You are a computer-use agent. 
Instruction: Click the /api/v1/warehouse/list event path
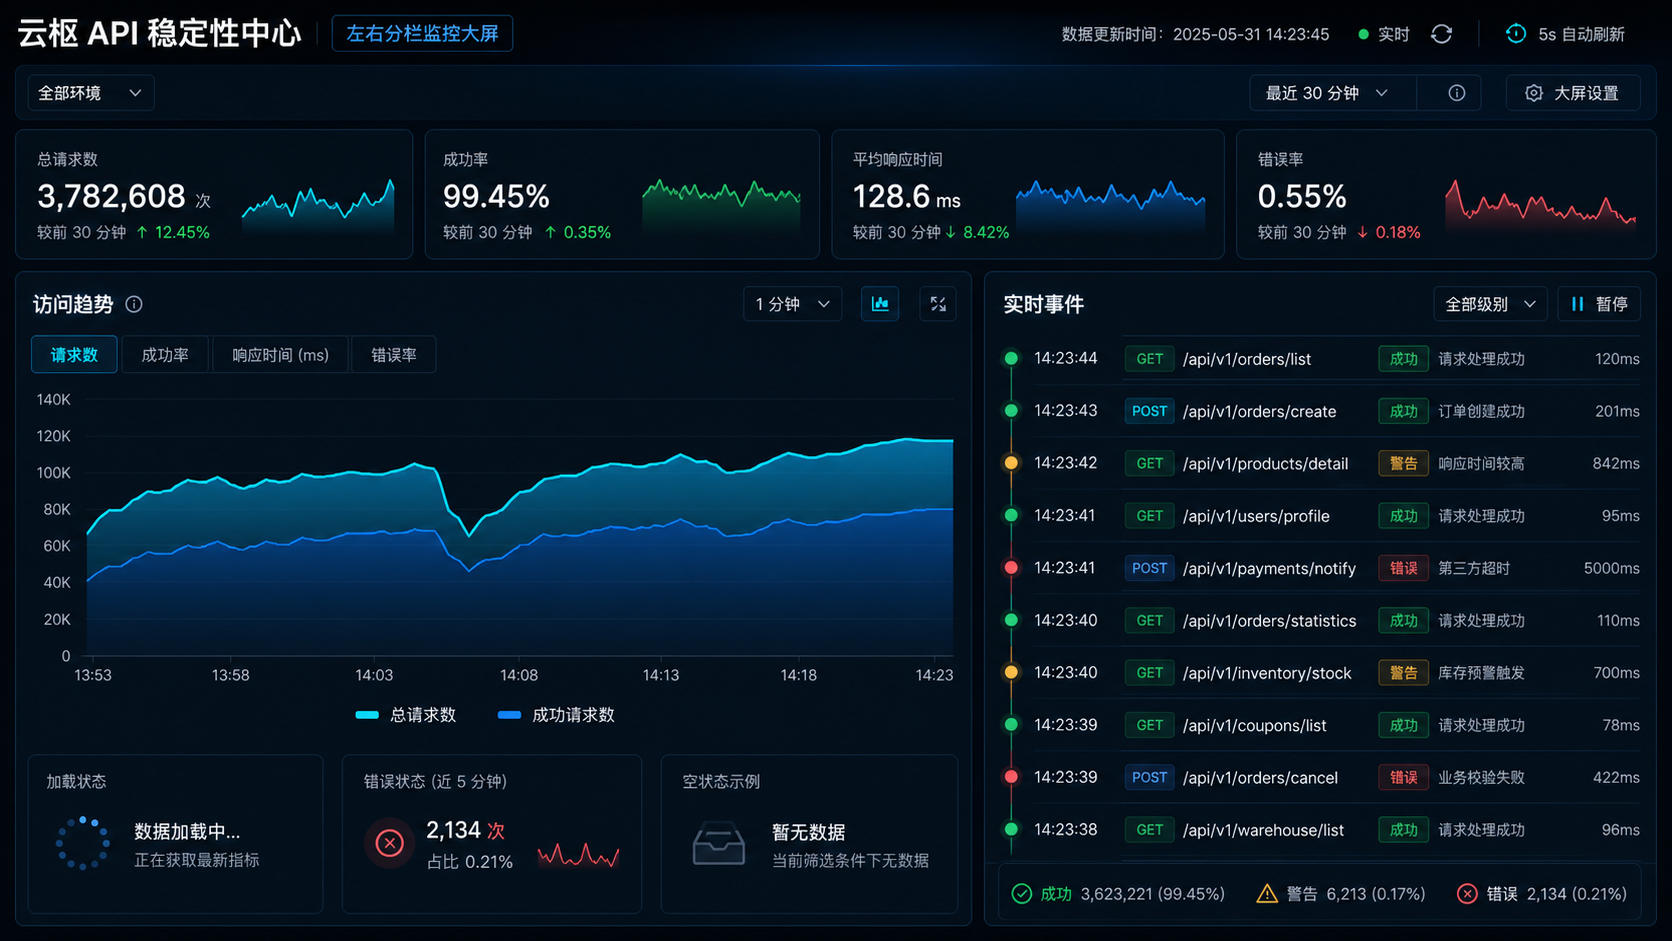1263,830
